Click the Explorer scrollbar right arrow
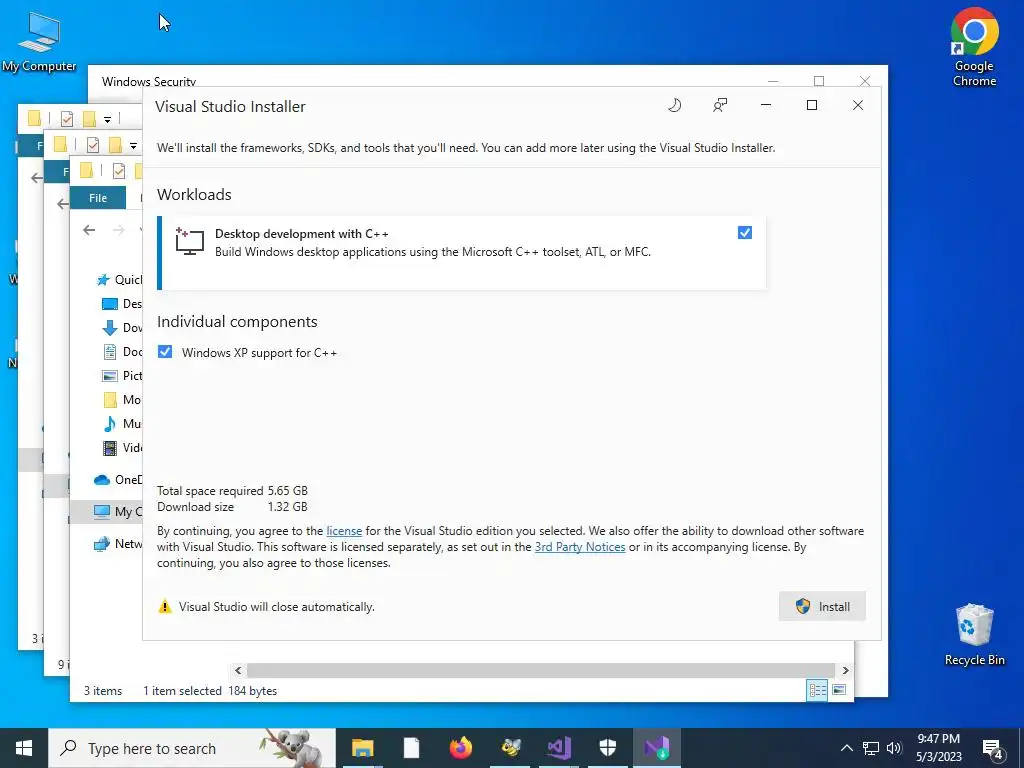The height and width of the screenshot is (768, 1024). 846,671
